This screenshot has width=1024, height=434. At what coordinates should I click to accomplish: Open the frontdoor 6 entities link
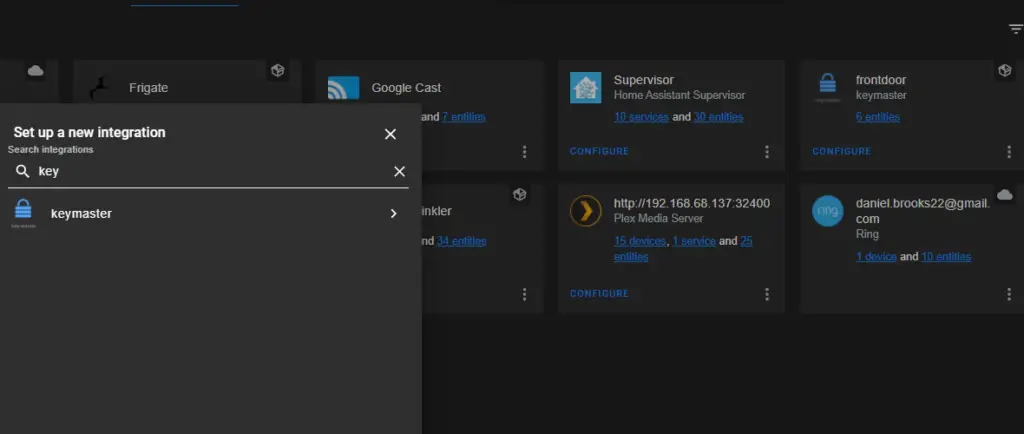coord(878,117)
